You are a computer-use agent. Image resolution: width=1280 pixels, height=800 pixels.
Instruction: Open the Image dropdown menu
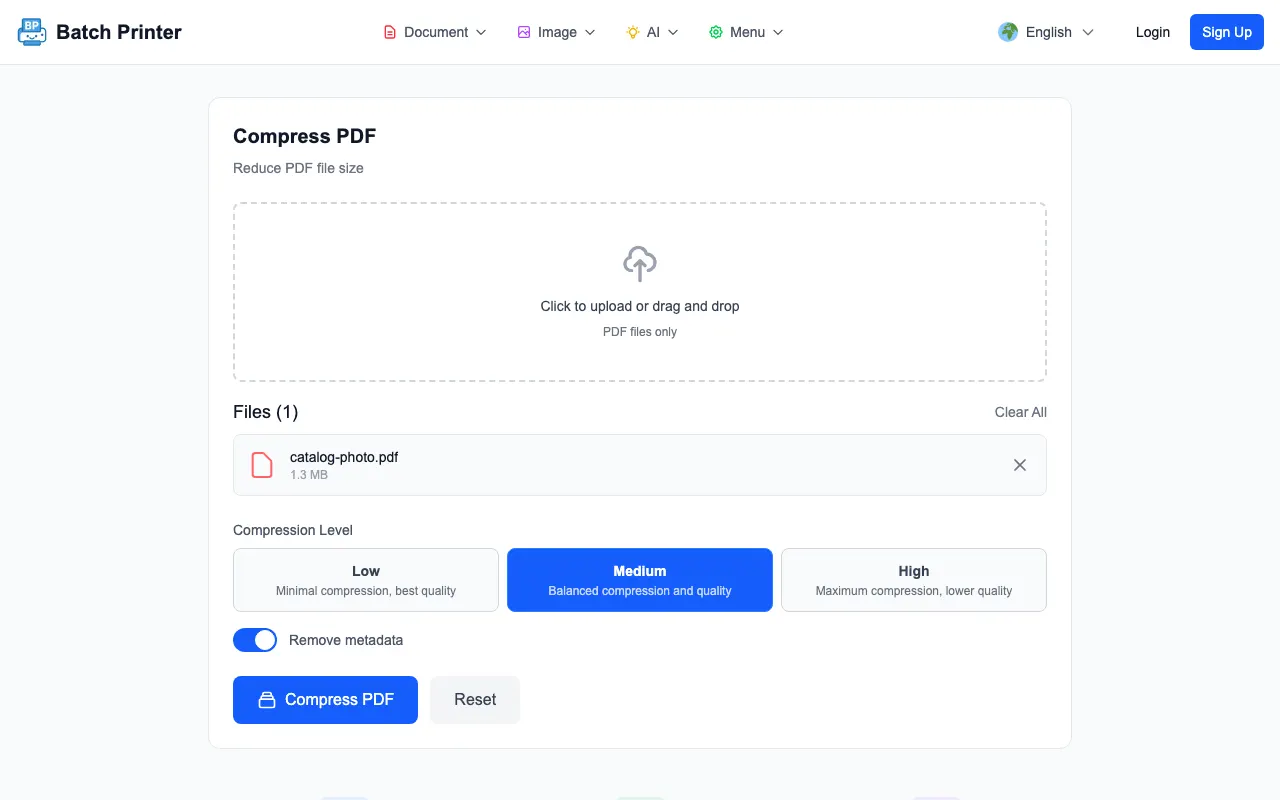(x=556, y=32)
